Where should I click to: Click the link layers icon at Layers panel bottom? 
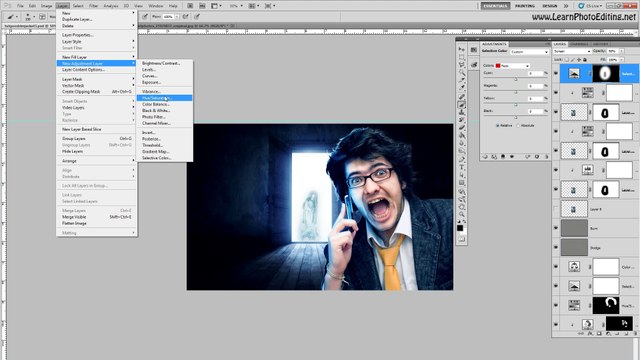(x=580, y=333)
